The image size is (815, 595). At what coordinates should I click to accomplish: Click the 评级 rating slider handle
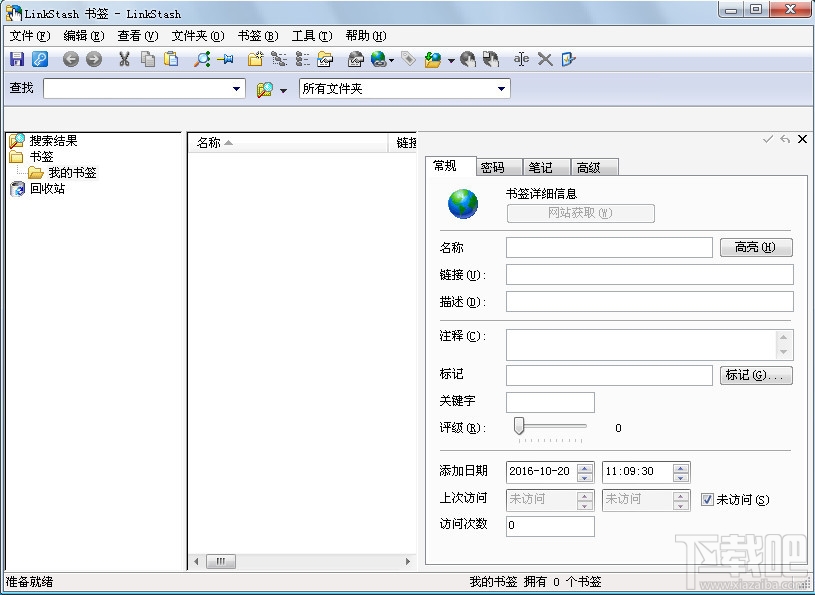[519, 426]
